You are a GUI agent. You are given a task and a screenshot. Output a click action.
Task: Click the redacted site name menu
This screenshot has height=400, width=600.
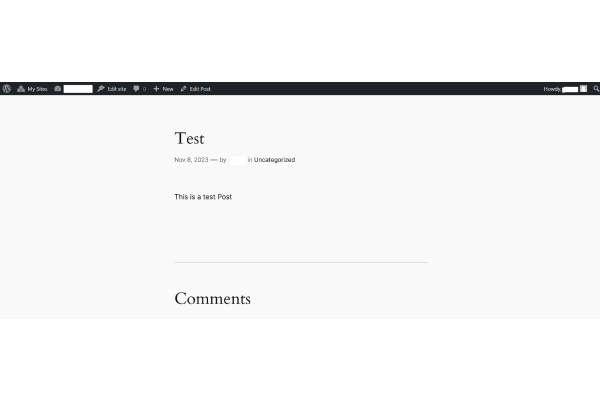pos(78,89)
